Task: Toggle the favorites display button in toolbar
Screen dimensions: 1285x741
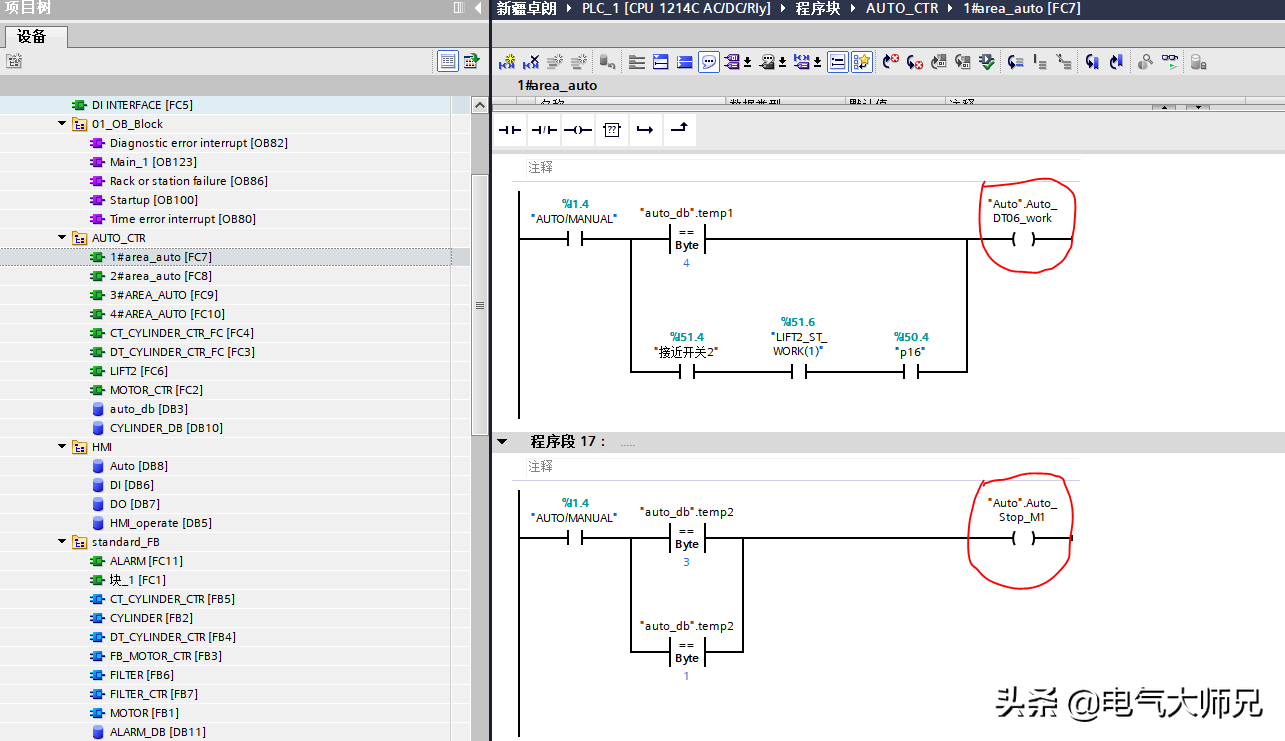Action: click(x=862, y=62)
